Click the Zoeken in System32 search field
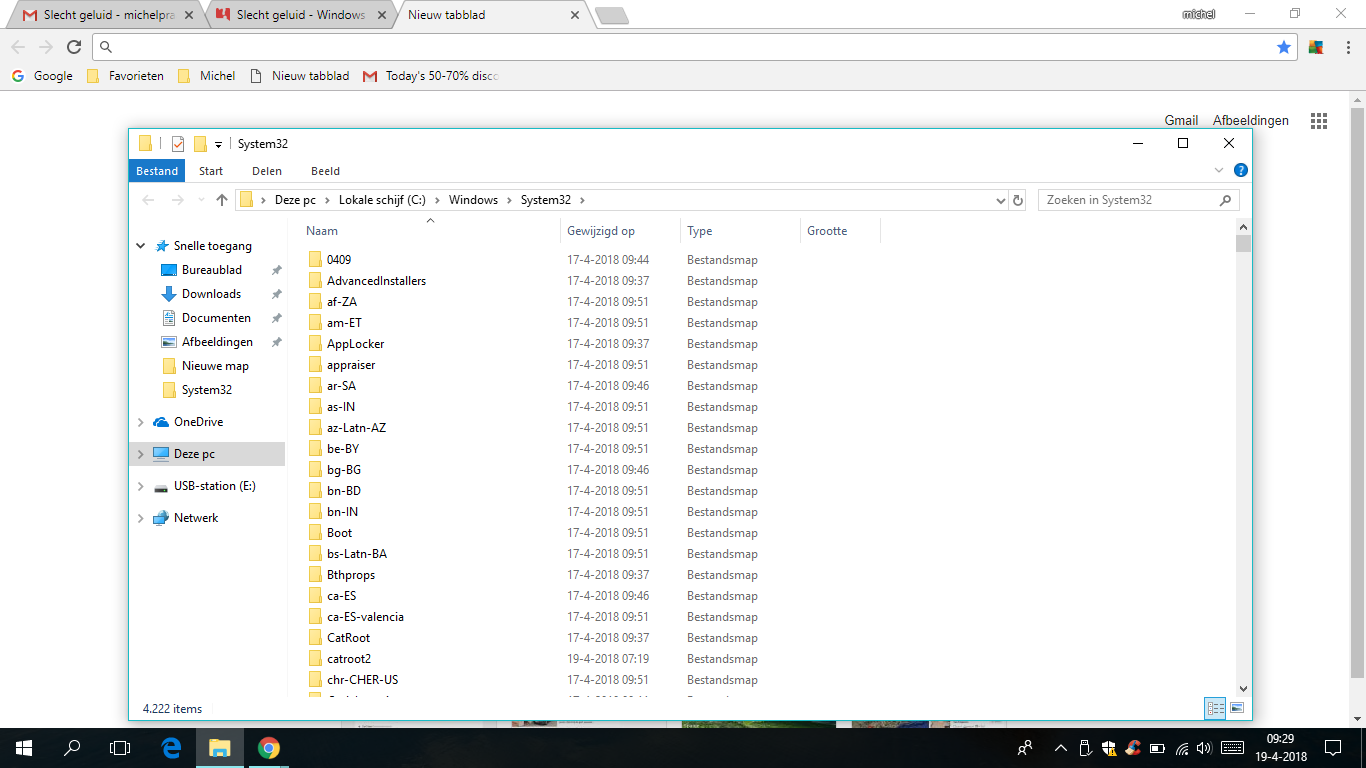The height and width of the screenshot is (768, 1366). (x=1129, y=200)
